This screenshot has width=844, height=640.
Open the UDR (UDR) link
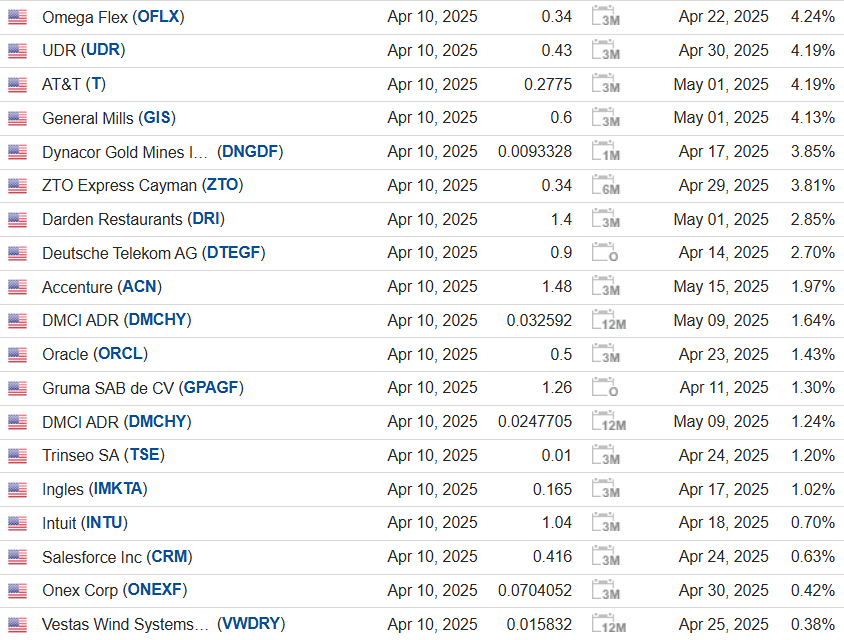click(83, 50)
